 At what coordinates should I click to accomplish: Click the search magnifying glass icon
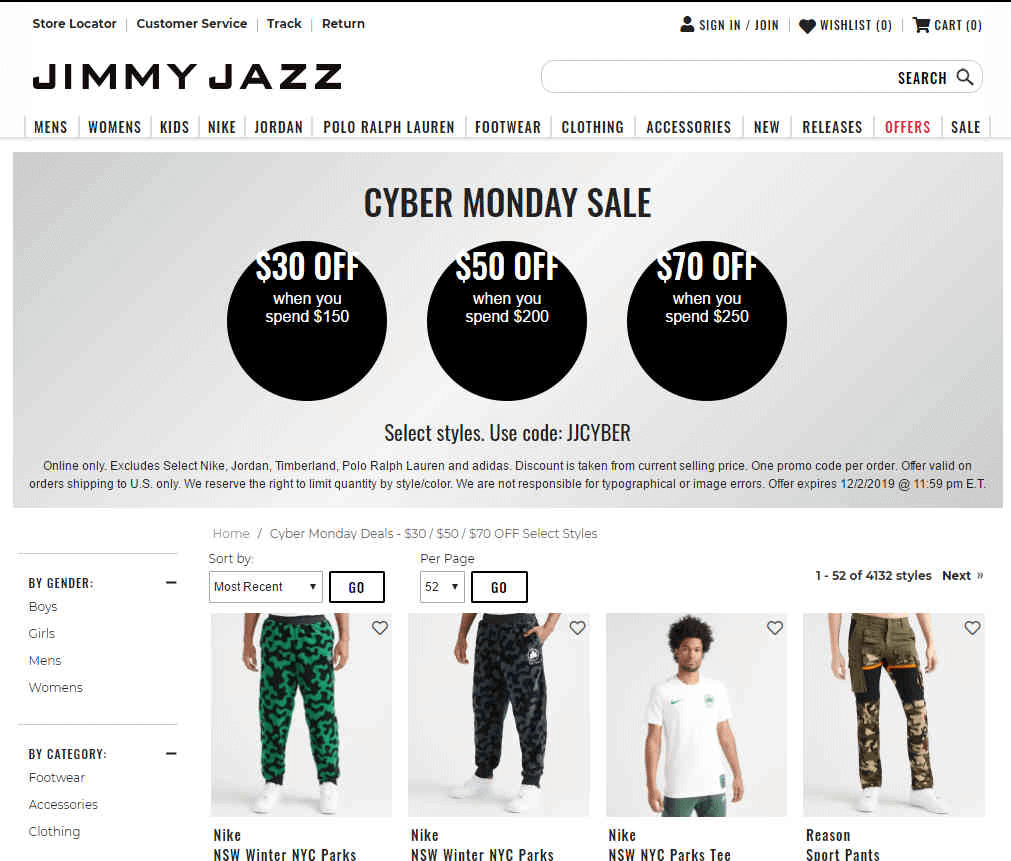point(965,77)
